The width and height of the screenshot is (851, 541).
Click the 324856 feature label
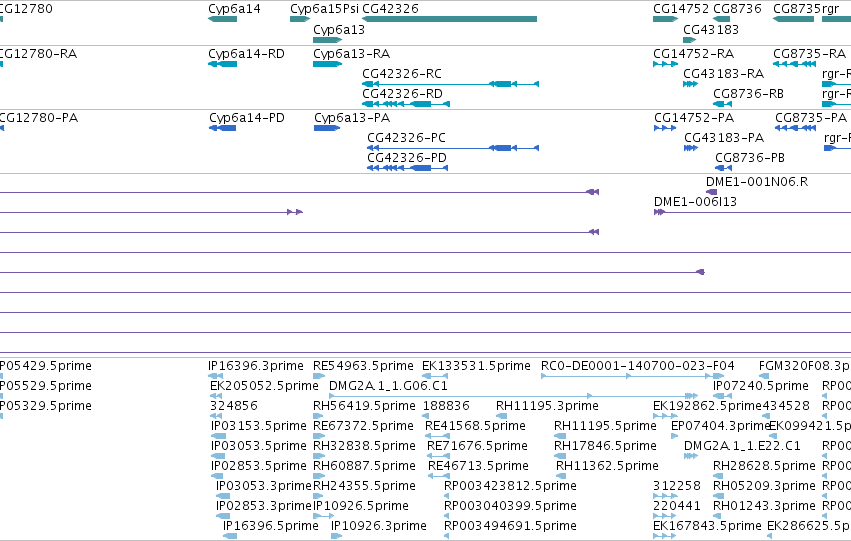(234, 406)
